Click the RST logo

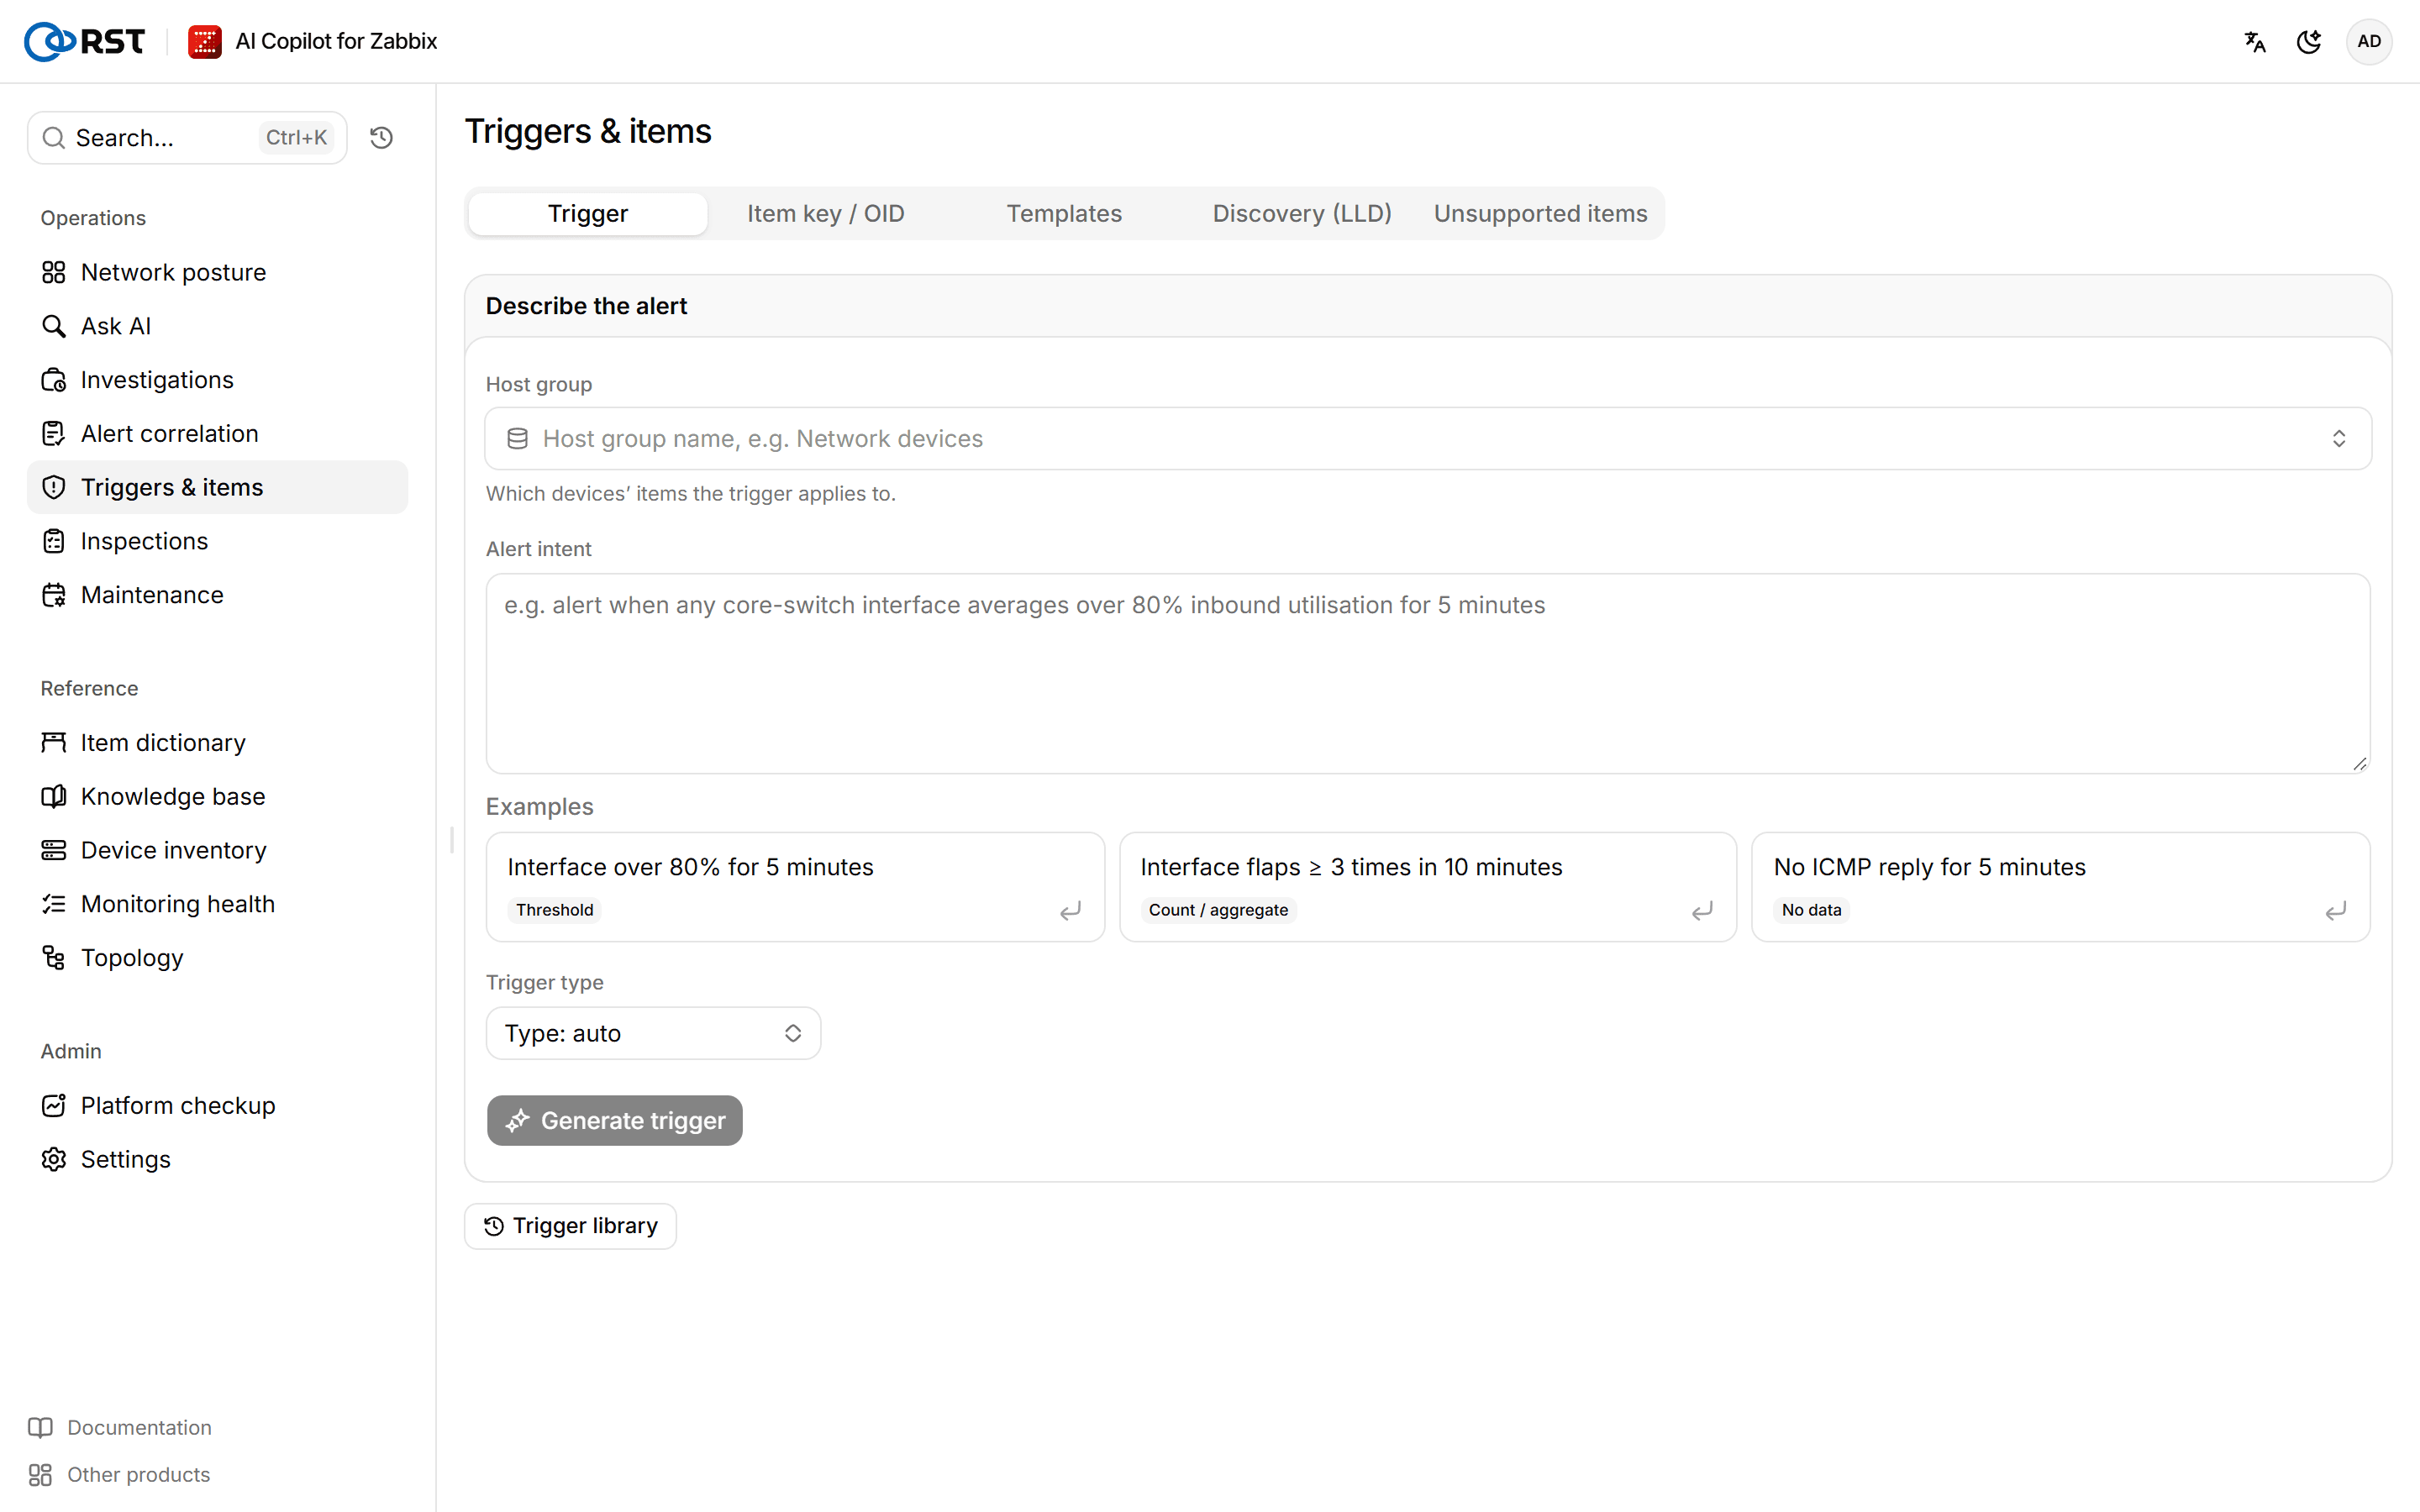tap(84, 41)
